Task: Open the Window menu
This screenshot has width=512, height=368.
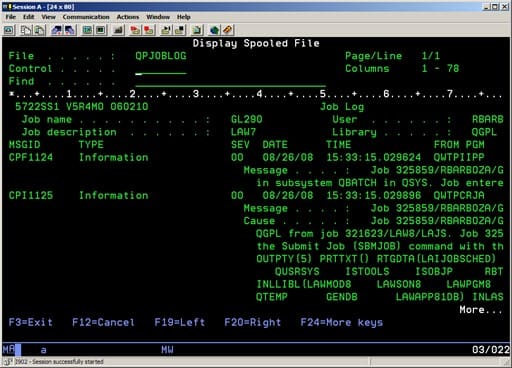Action: pos(158,17)
